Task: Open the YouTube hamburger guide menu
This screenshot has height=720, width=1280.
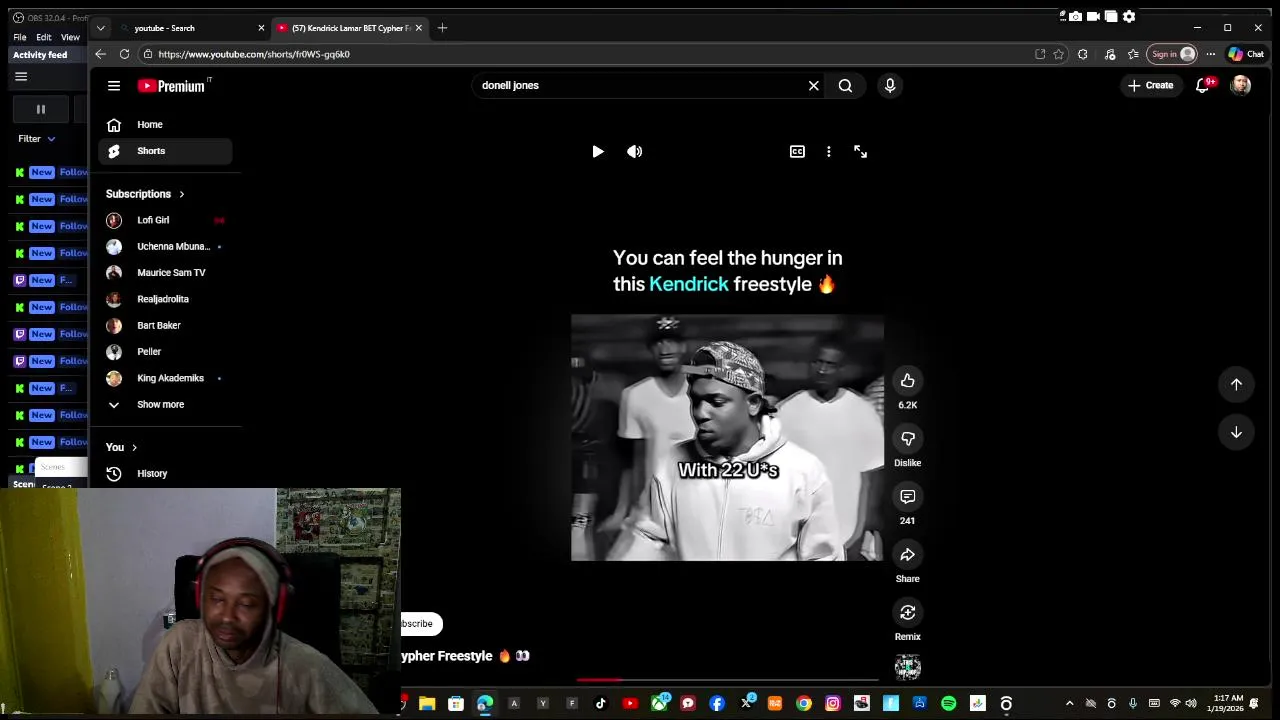Action: (x=114, y=86)
